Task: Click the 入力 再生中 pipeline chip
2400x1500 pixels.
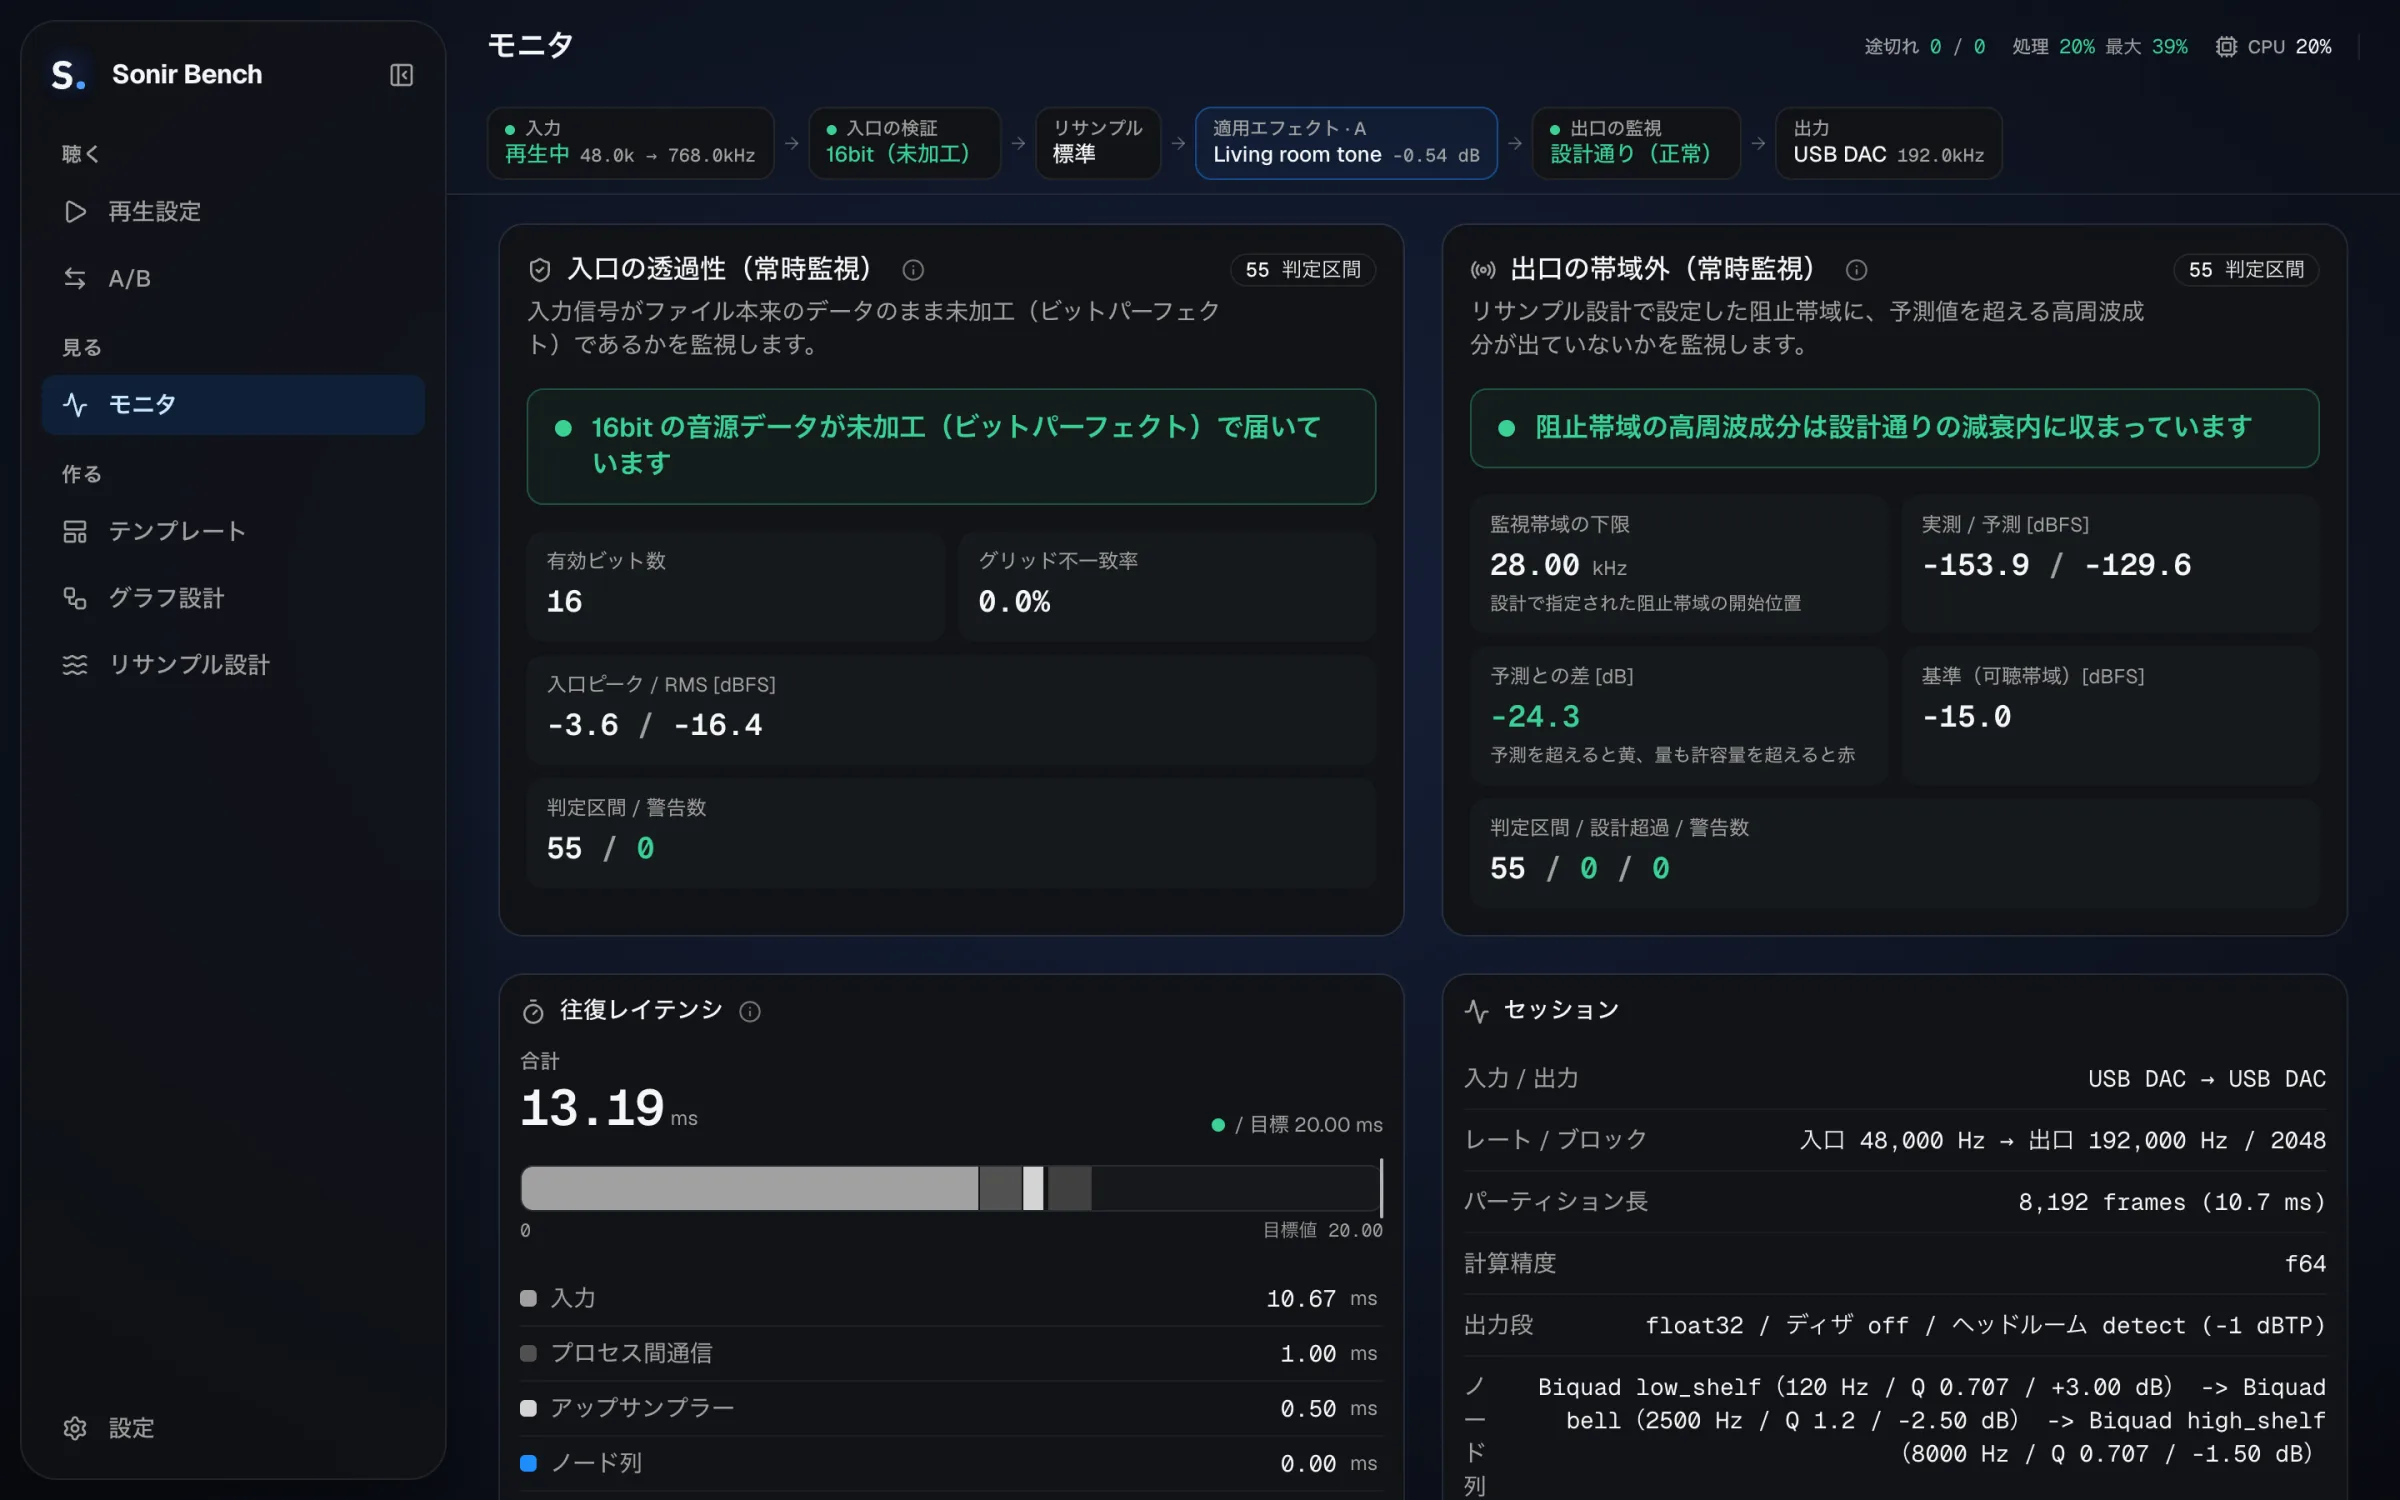Action: pyautogui.click(x=630, y=143)
